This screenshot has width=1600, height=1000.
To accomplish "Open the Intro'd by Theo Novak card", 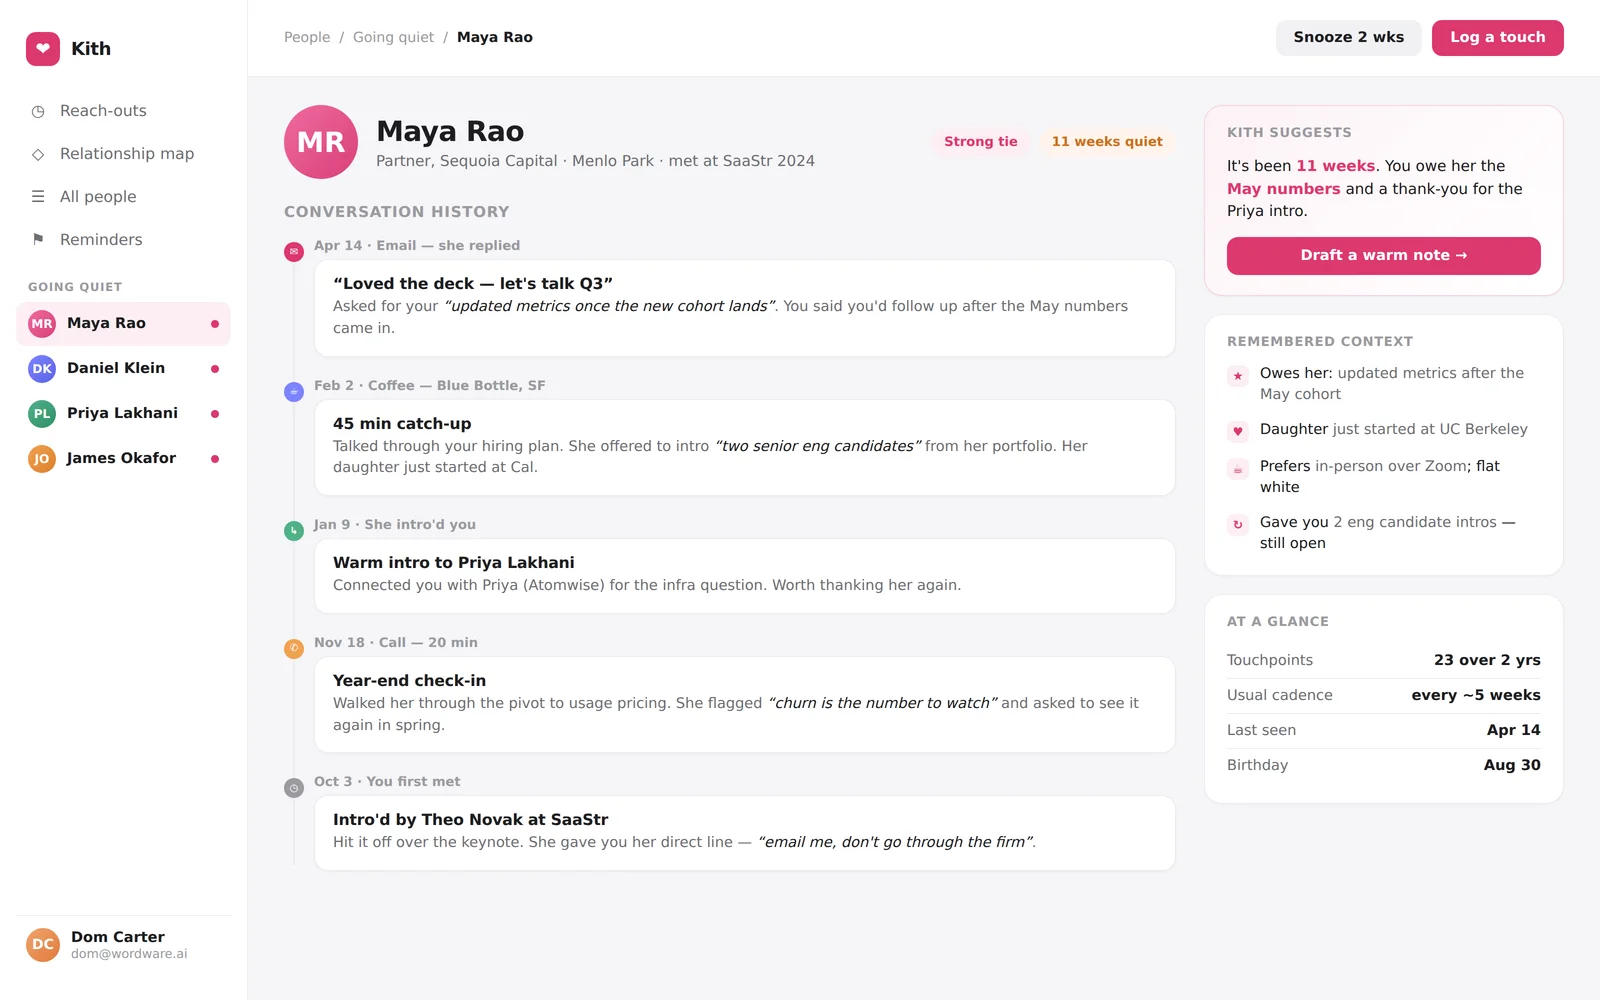I will click(x=745, y=833).
